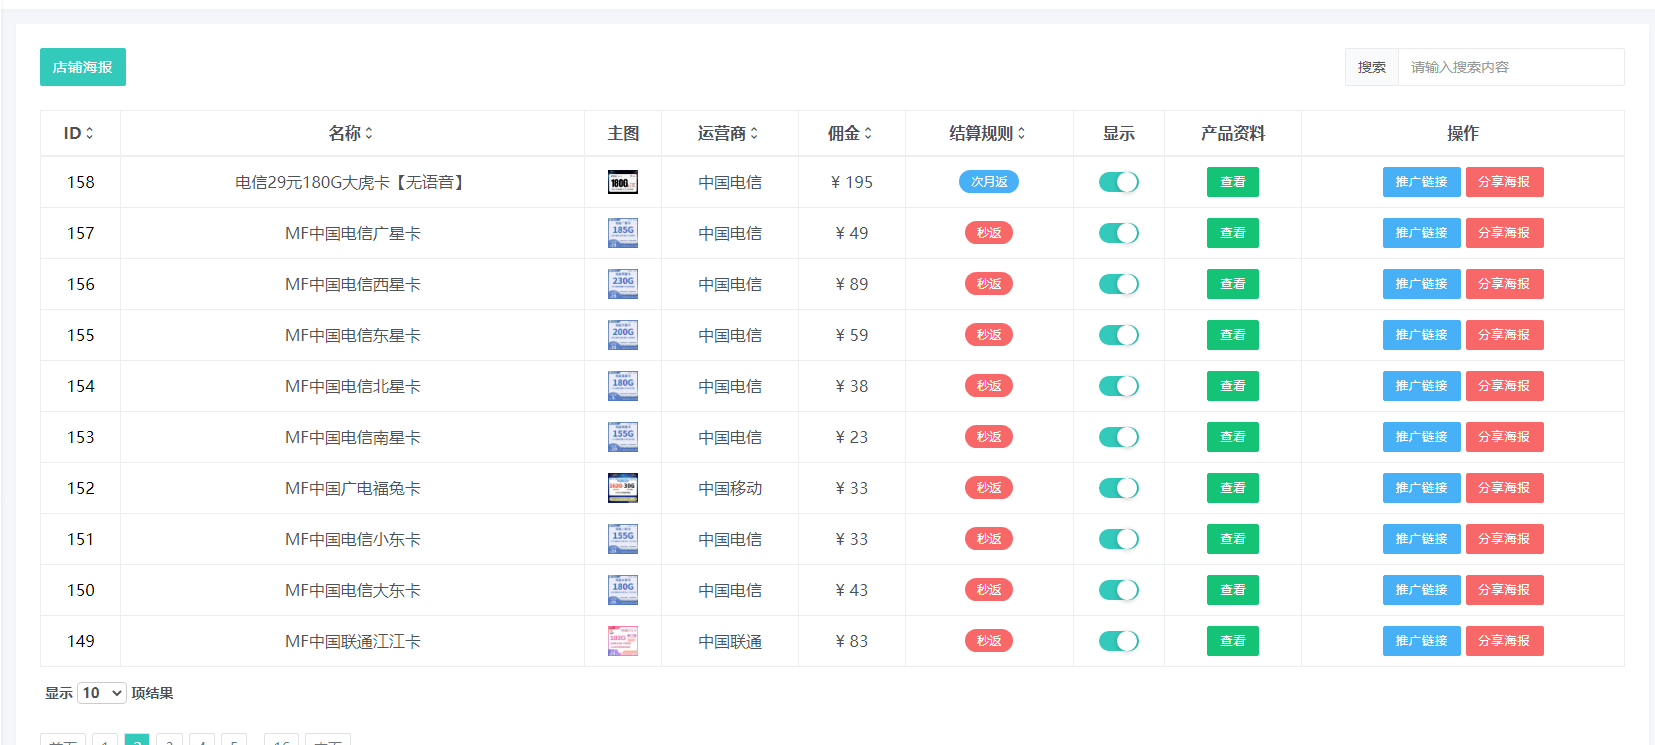This screenshot has height=745, width=1655.
Task: Toggle display switch for MF中国电信北星卡
Action: pos(1119,386)
